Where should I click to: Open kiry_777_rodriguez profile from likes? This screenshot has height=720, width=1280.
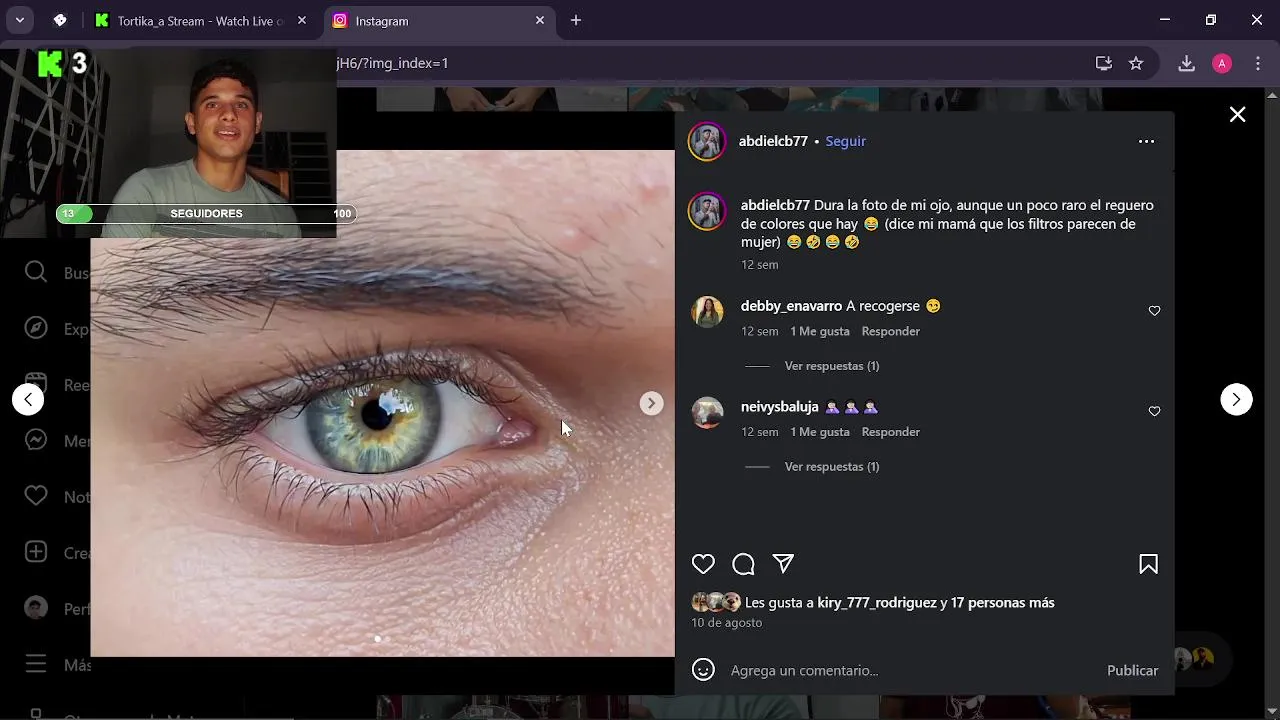(877, 603)
